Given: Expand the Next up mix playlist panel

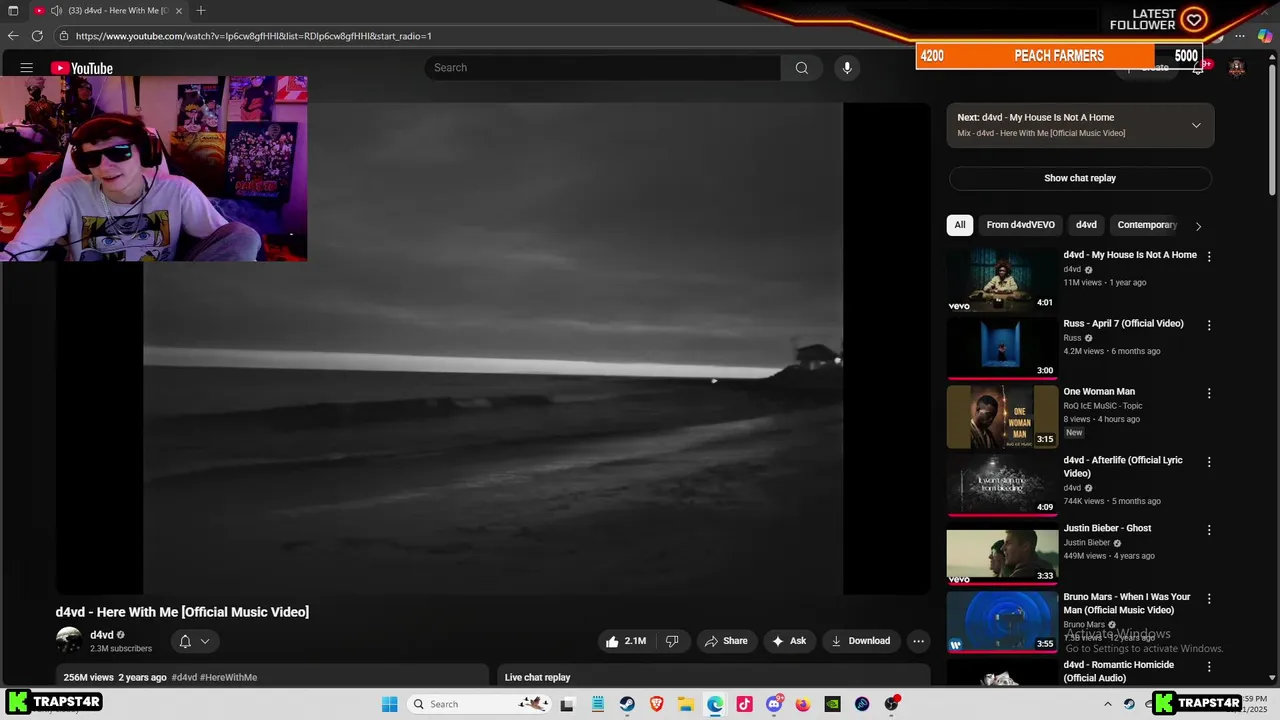Looking at the screenshot, I should click(1196, 125).
